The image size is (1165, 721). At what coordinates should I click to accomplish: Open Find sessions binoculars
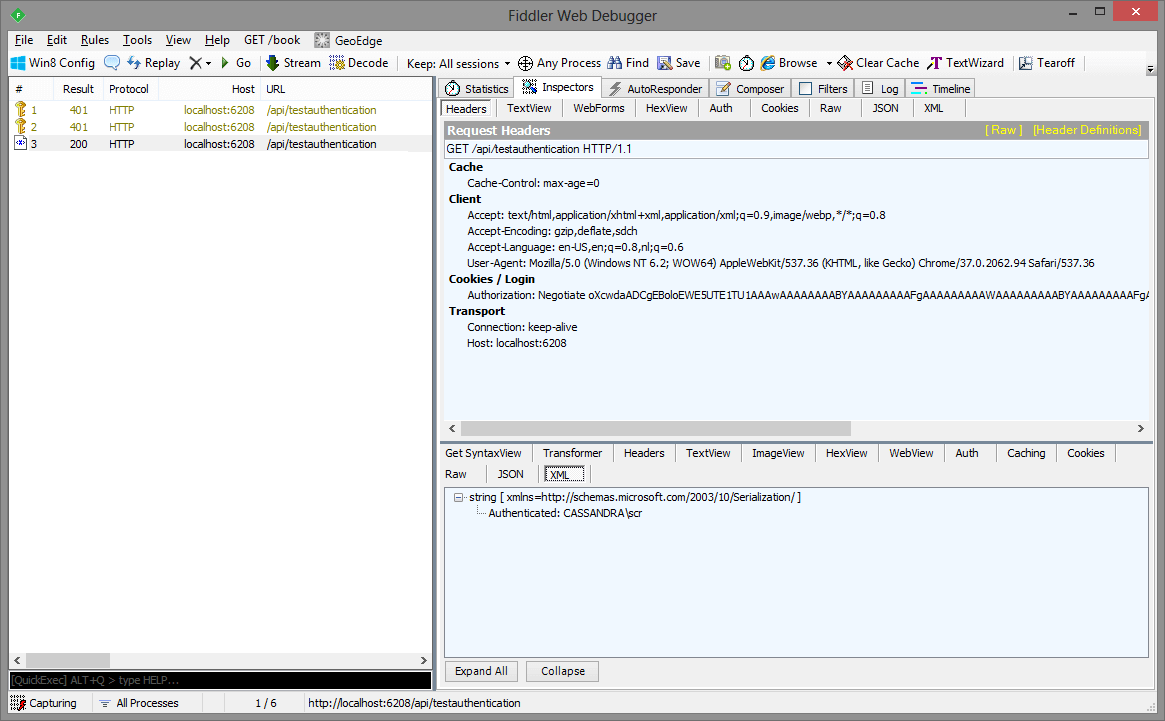pos(628,63)
